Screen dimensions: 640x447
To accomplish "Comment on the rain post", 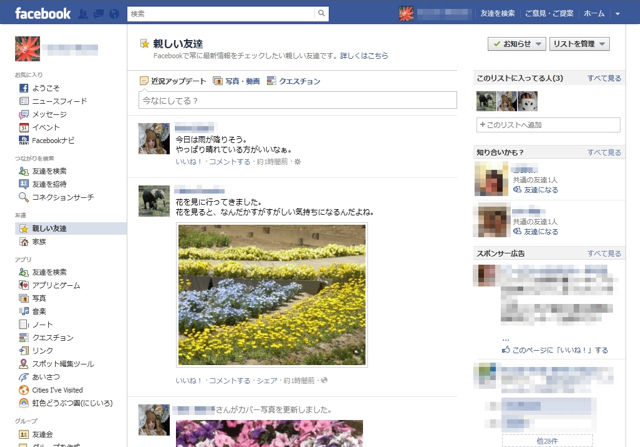I will pyautogui.click(x=230, y=162).
